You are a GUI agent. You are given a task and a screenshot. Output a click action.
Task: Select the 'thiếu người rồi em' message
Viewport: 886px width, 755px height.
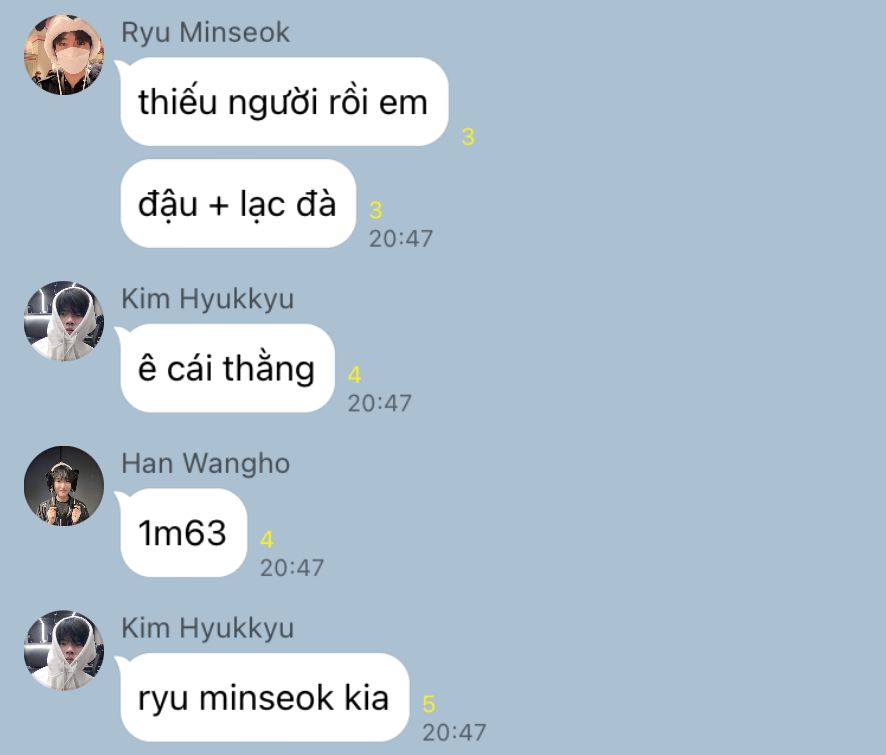[x=284, y=102]
